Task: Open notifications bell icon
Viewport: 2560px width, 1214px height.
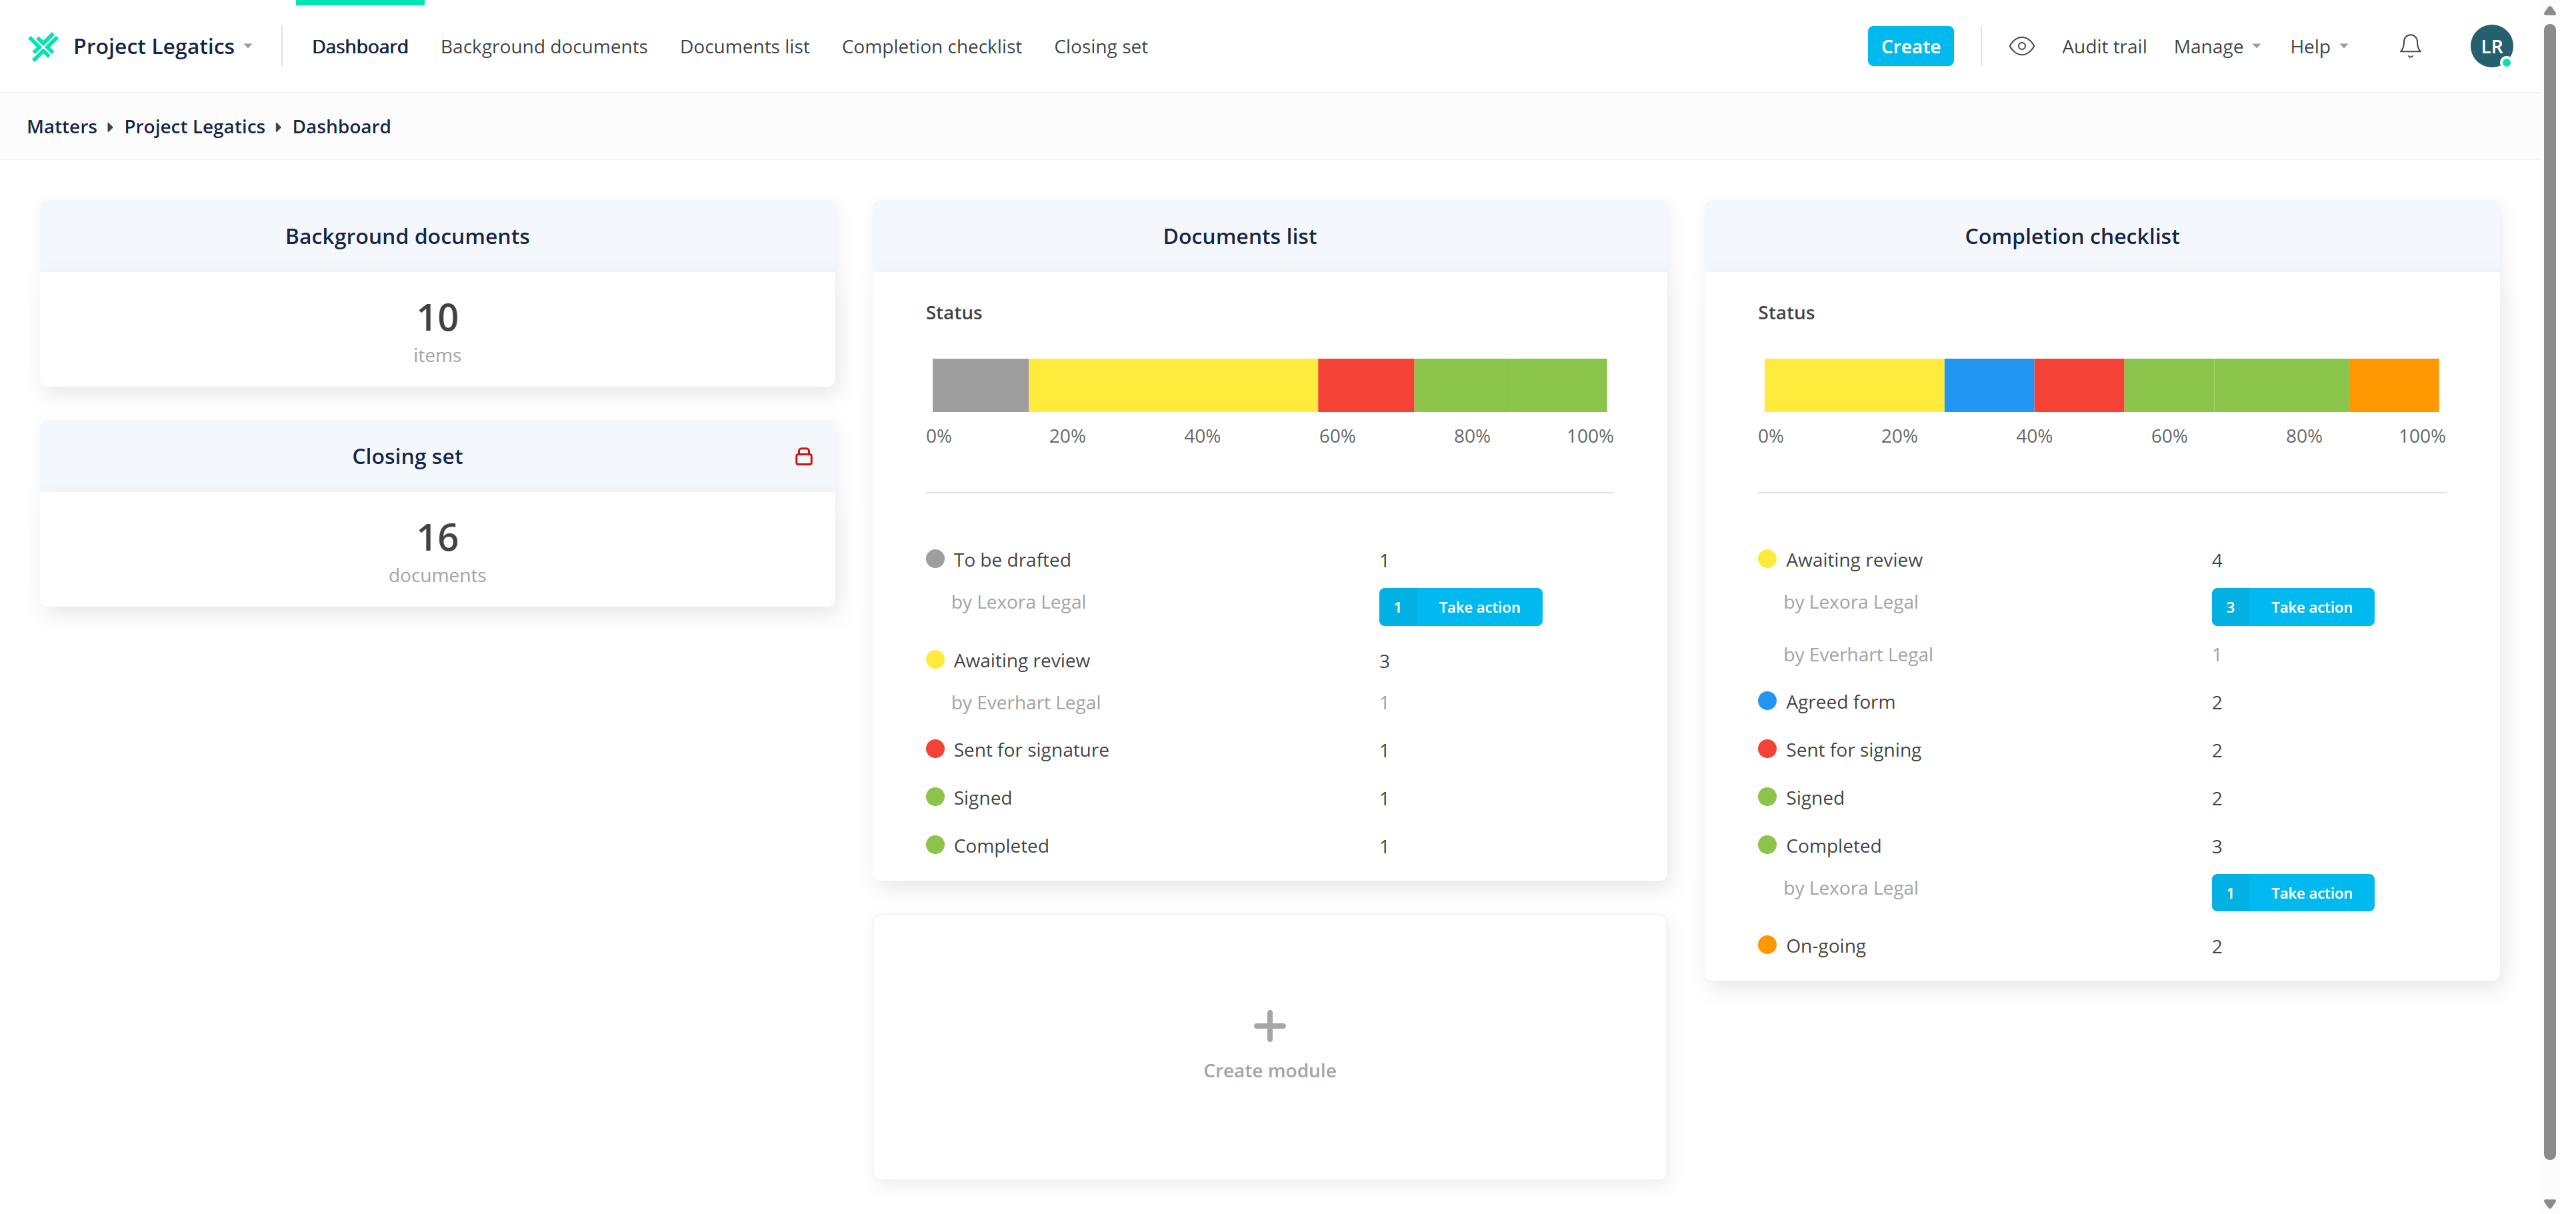Action: coord(2410,46)
